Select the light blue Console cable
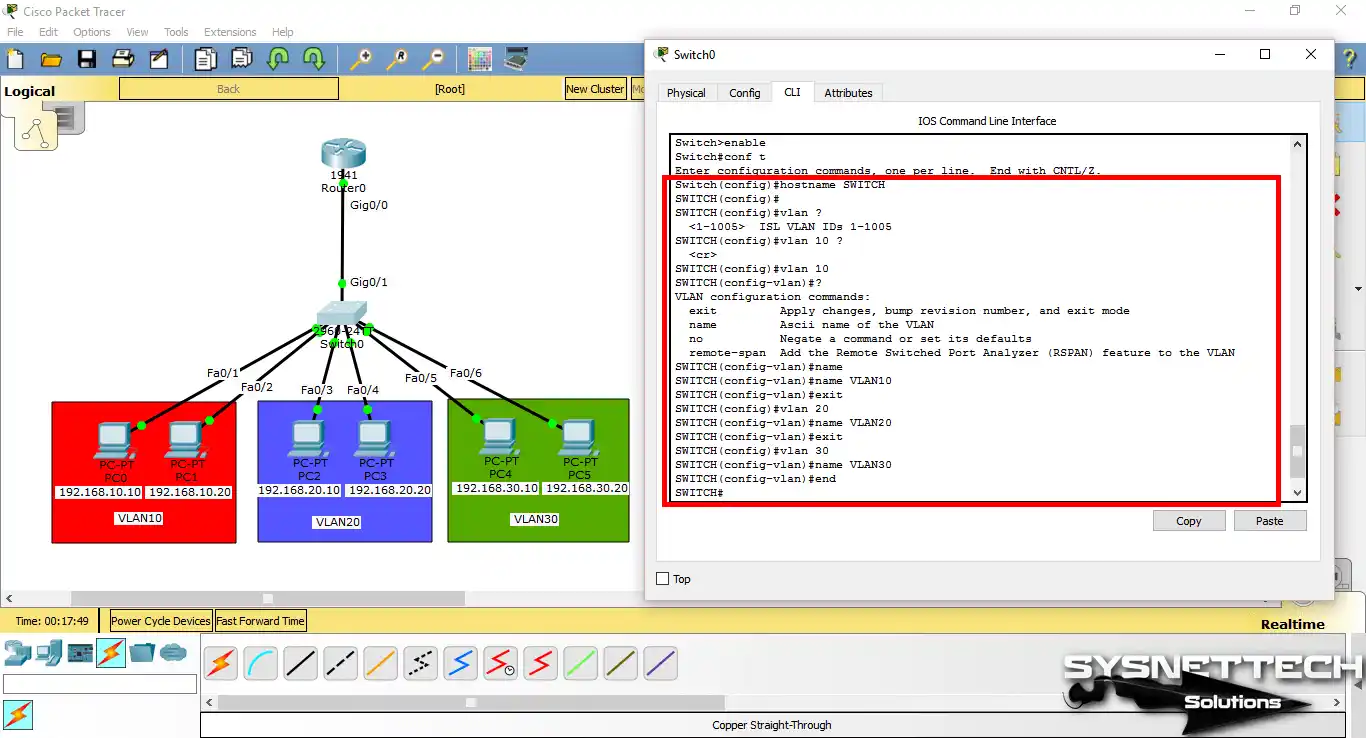The image size is (1366, 738). (260, 663)
